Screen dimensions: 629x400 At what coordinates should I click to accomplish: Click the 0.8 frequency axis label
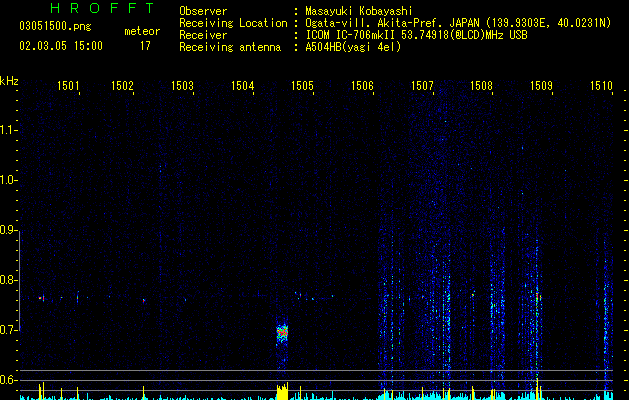(7, 280)
